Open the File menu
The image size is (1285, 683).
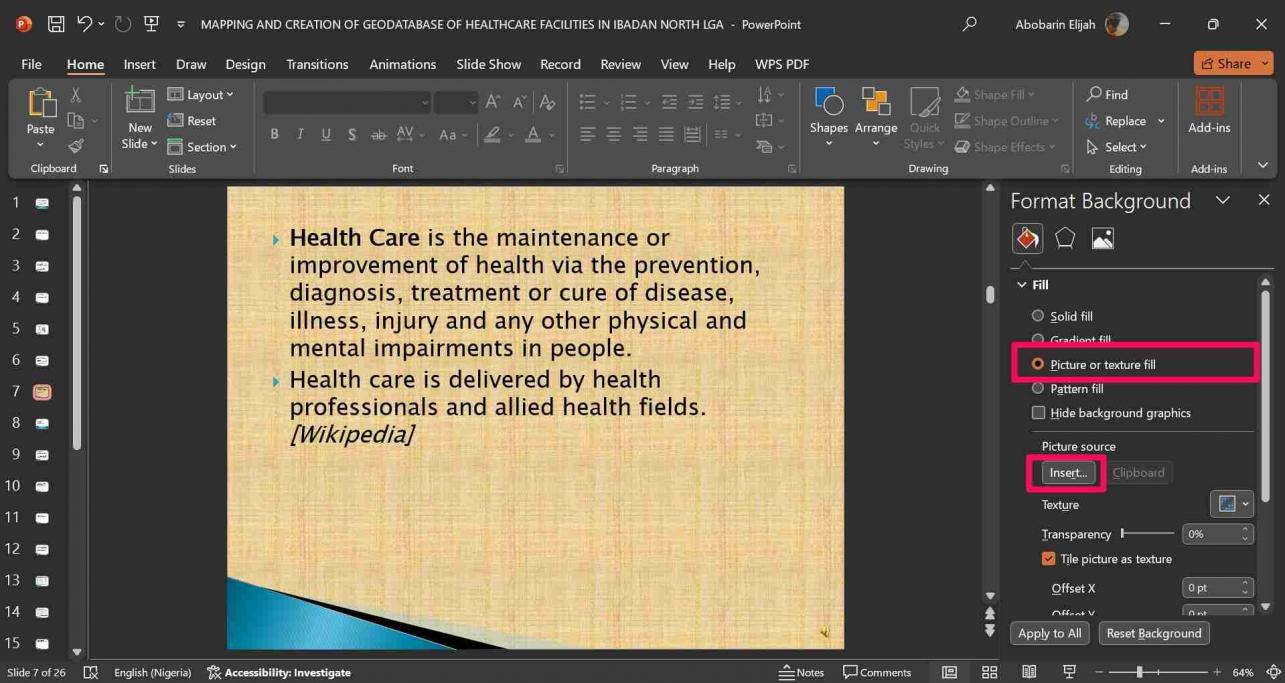(32, 64)
